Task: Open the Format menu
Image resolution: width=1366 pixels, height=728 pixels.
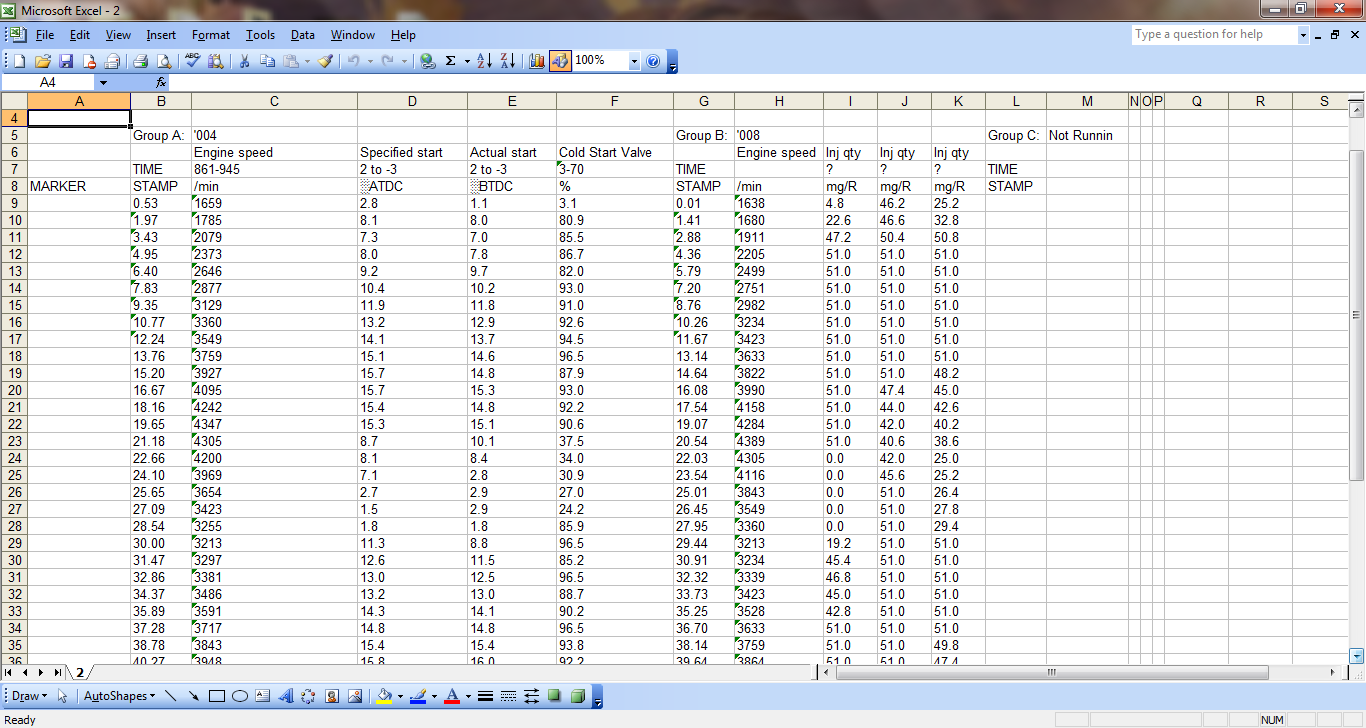Action: pyautogui.click(x=211, y=35)
